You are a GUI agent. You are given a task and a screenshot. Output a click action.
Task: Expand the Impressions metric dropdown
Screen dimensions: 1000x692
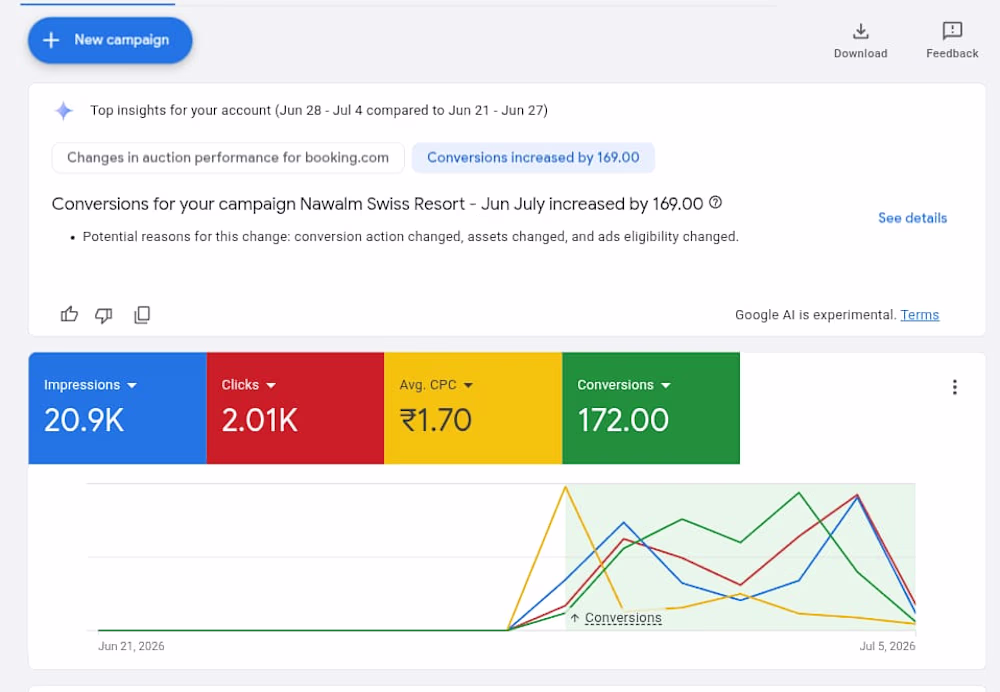click(132, 385)
